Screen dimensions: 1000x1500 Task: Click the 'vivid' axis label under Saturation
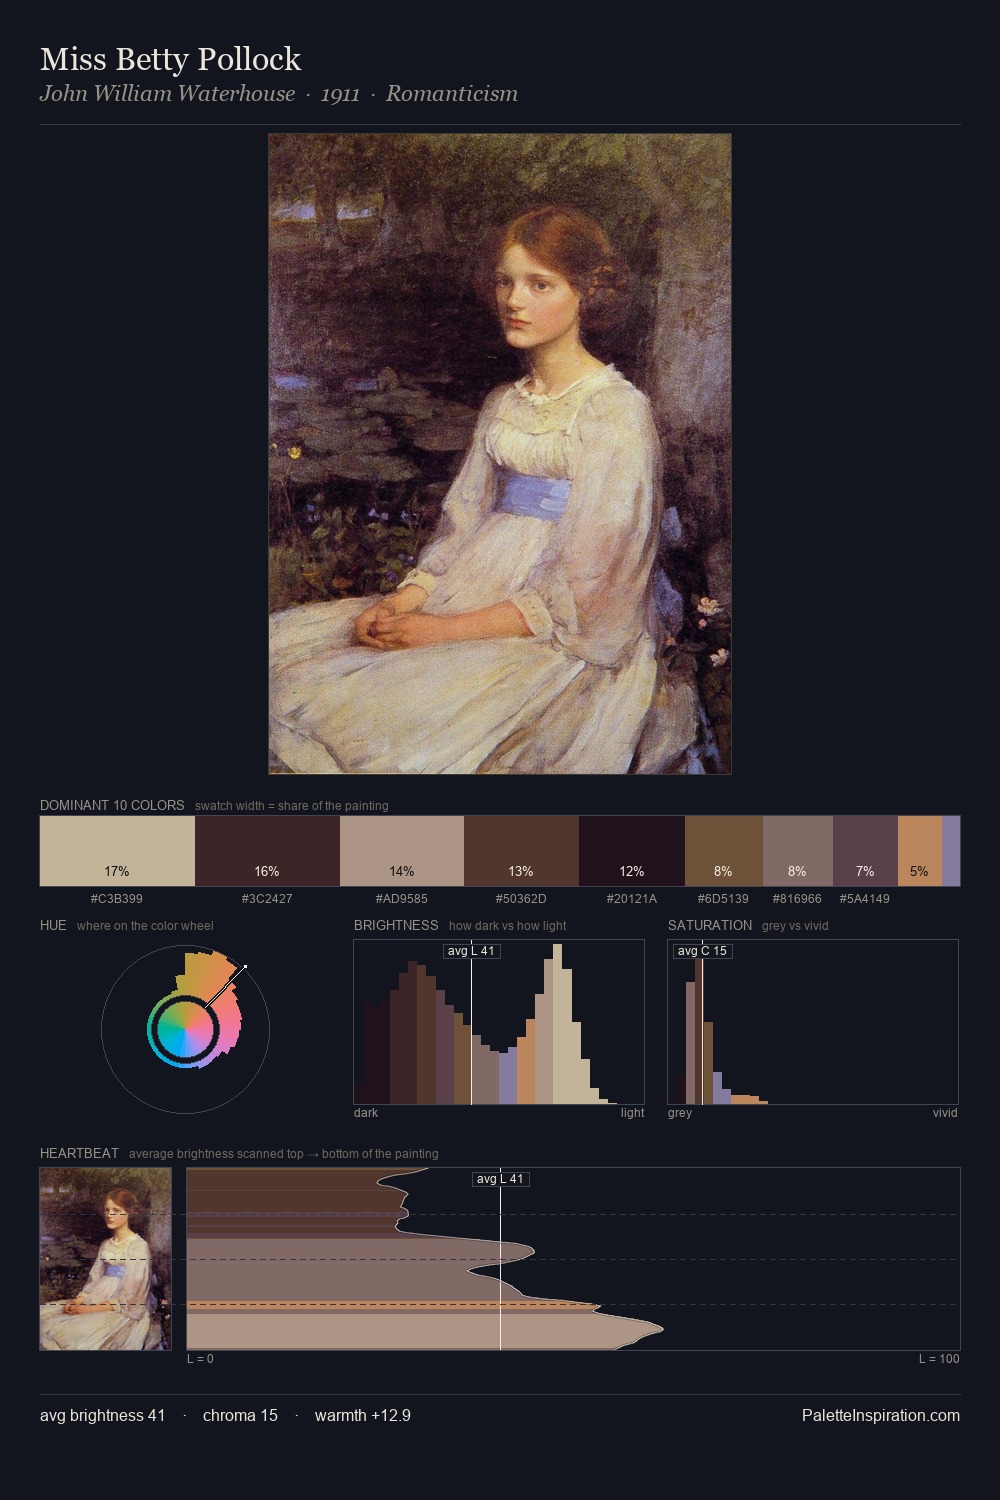tap(945, 1112)
